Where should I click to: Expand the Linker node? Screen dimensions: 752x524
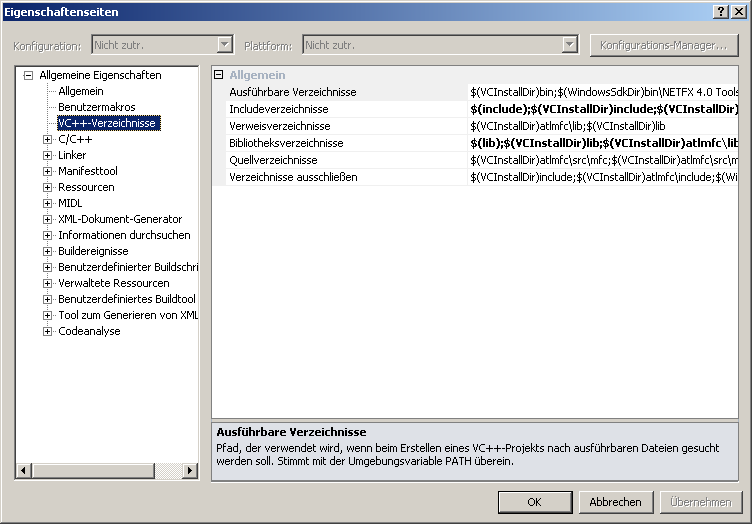point(47,155)
